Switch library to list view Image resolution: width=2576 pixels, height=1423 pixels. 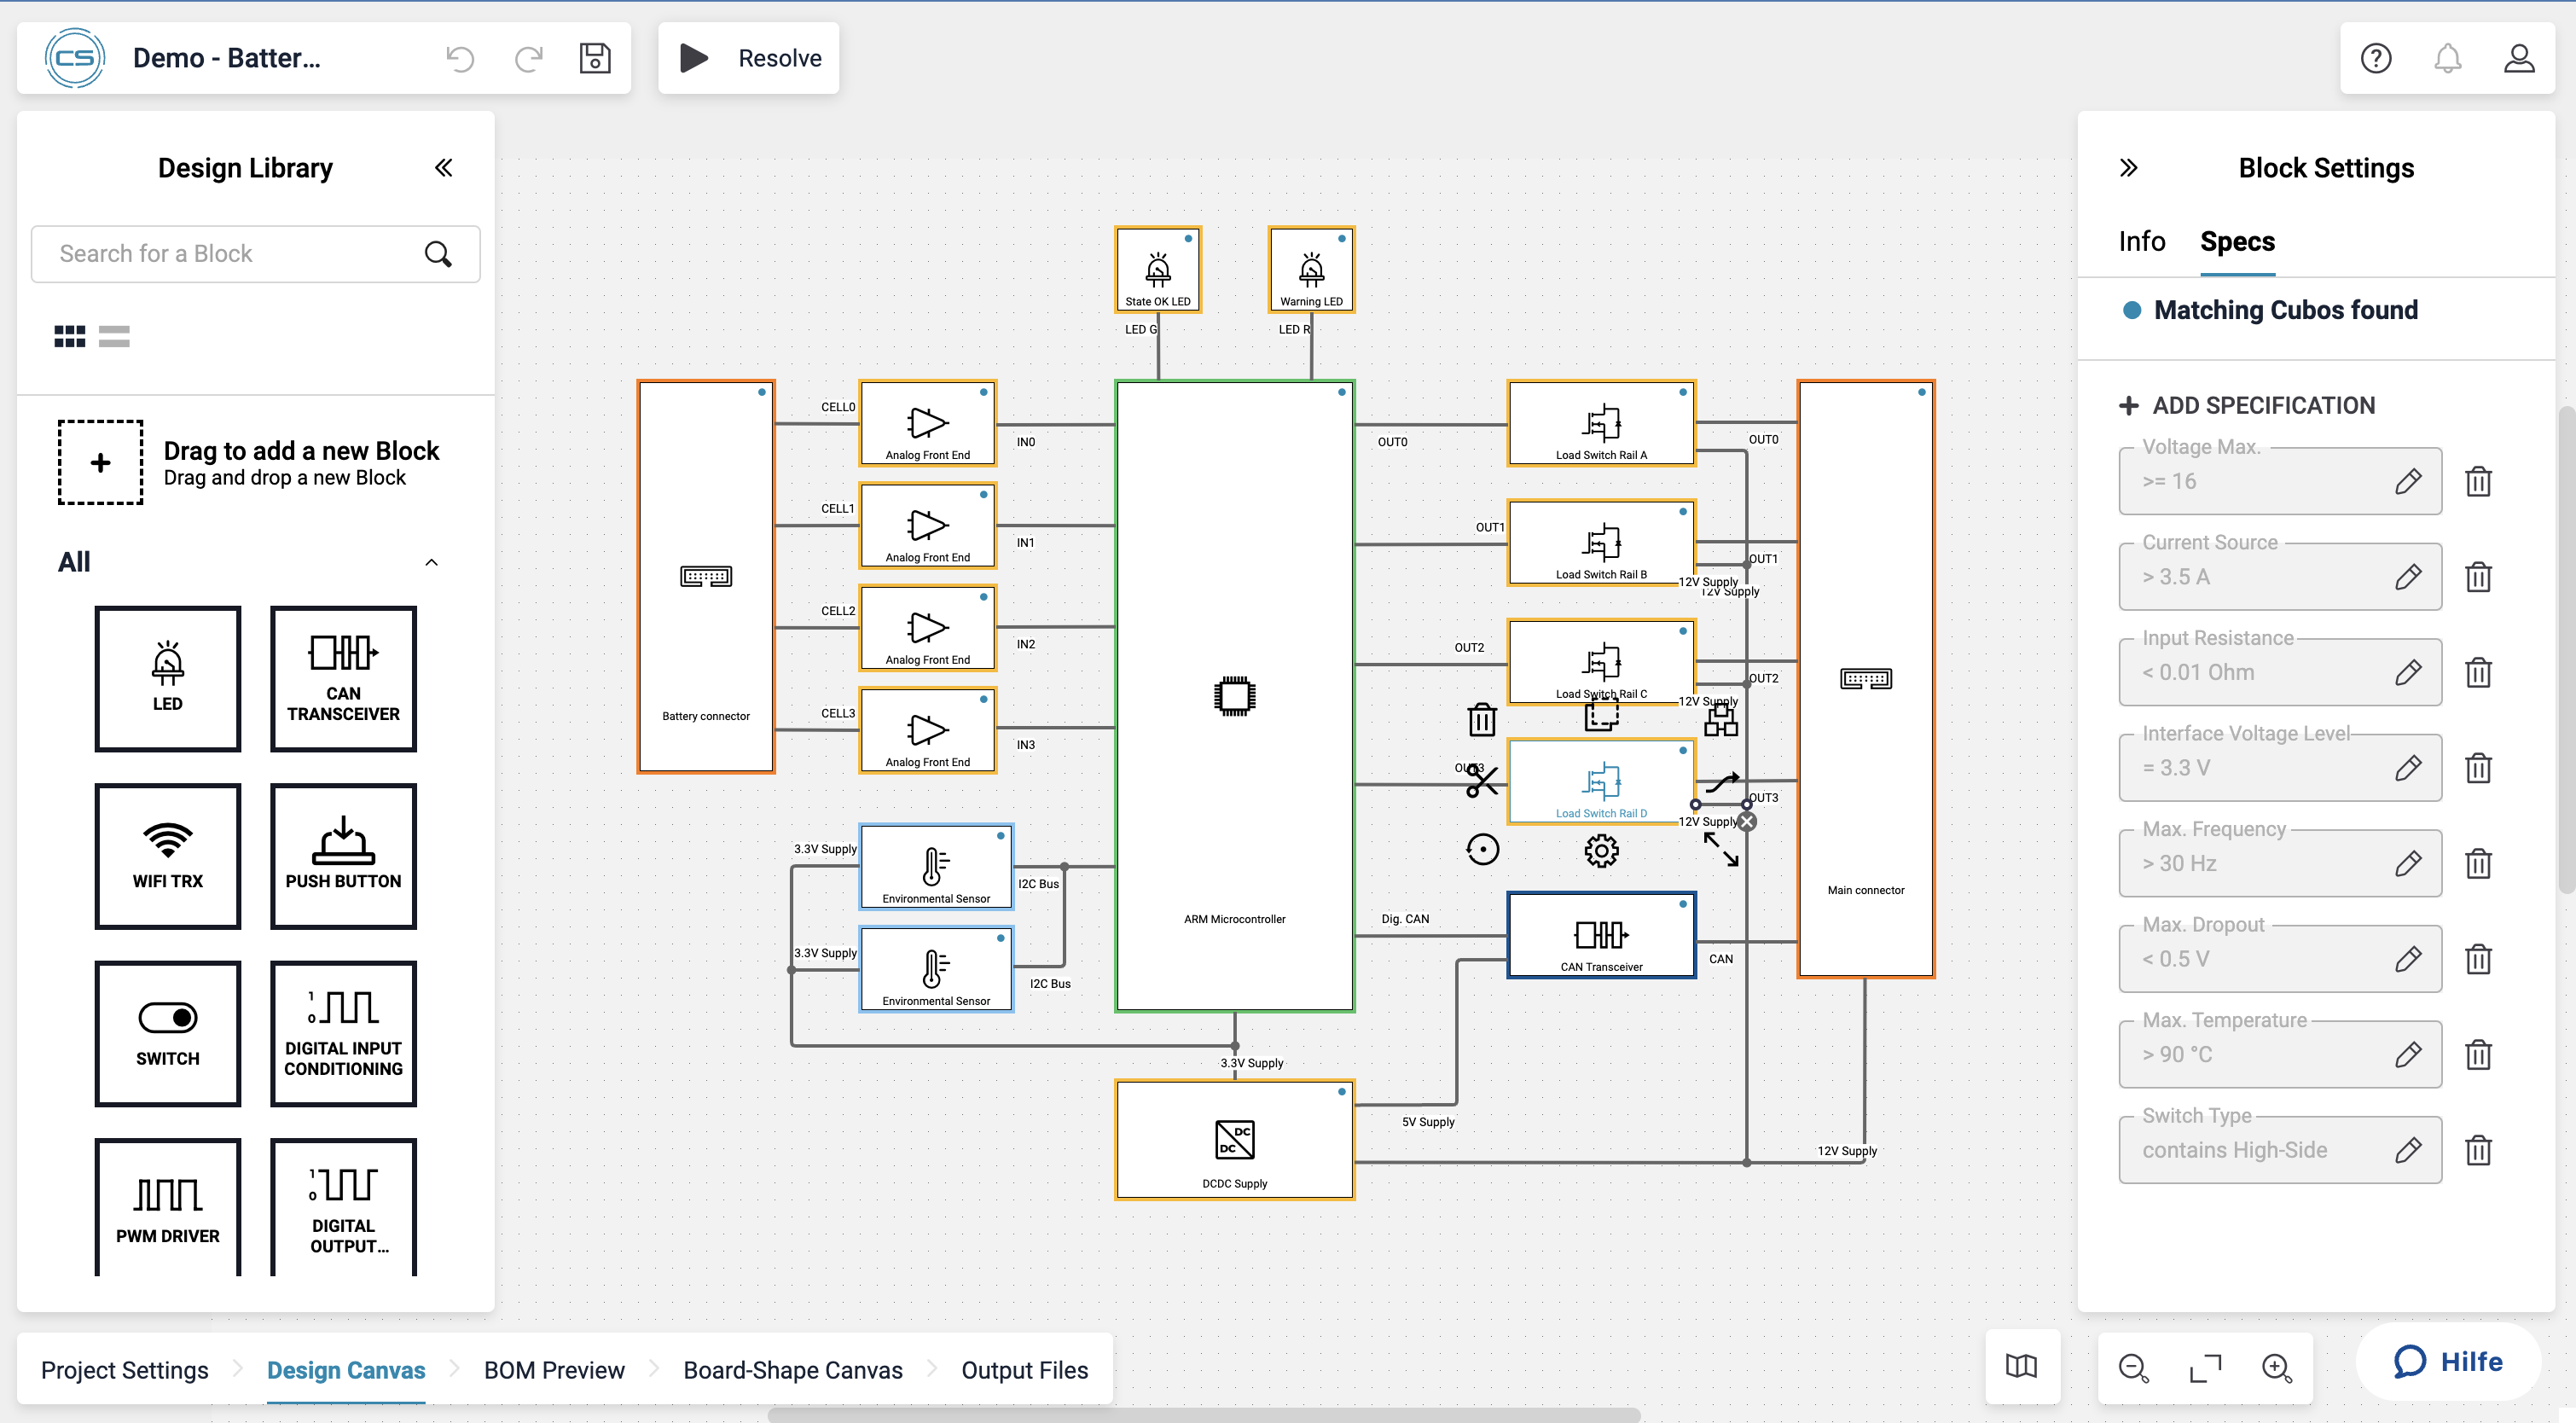(x=114, y=336)
